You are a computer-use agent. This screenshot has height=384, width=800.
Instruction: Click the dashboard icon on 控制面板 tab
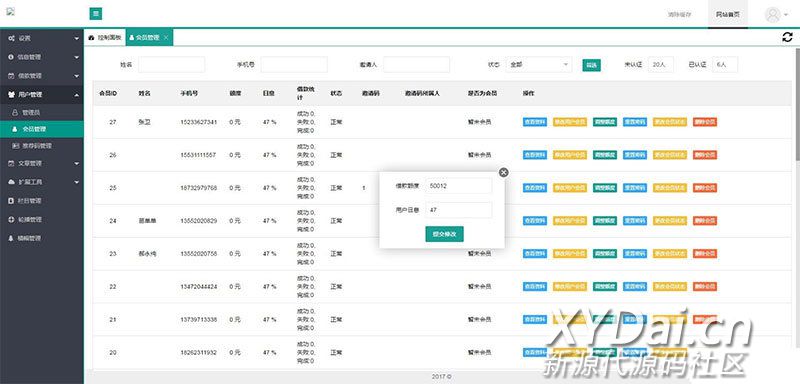coord(91,38)
